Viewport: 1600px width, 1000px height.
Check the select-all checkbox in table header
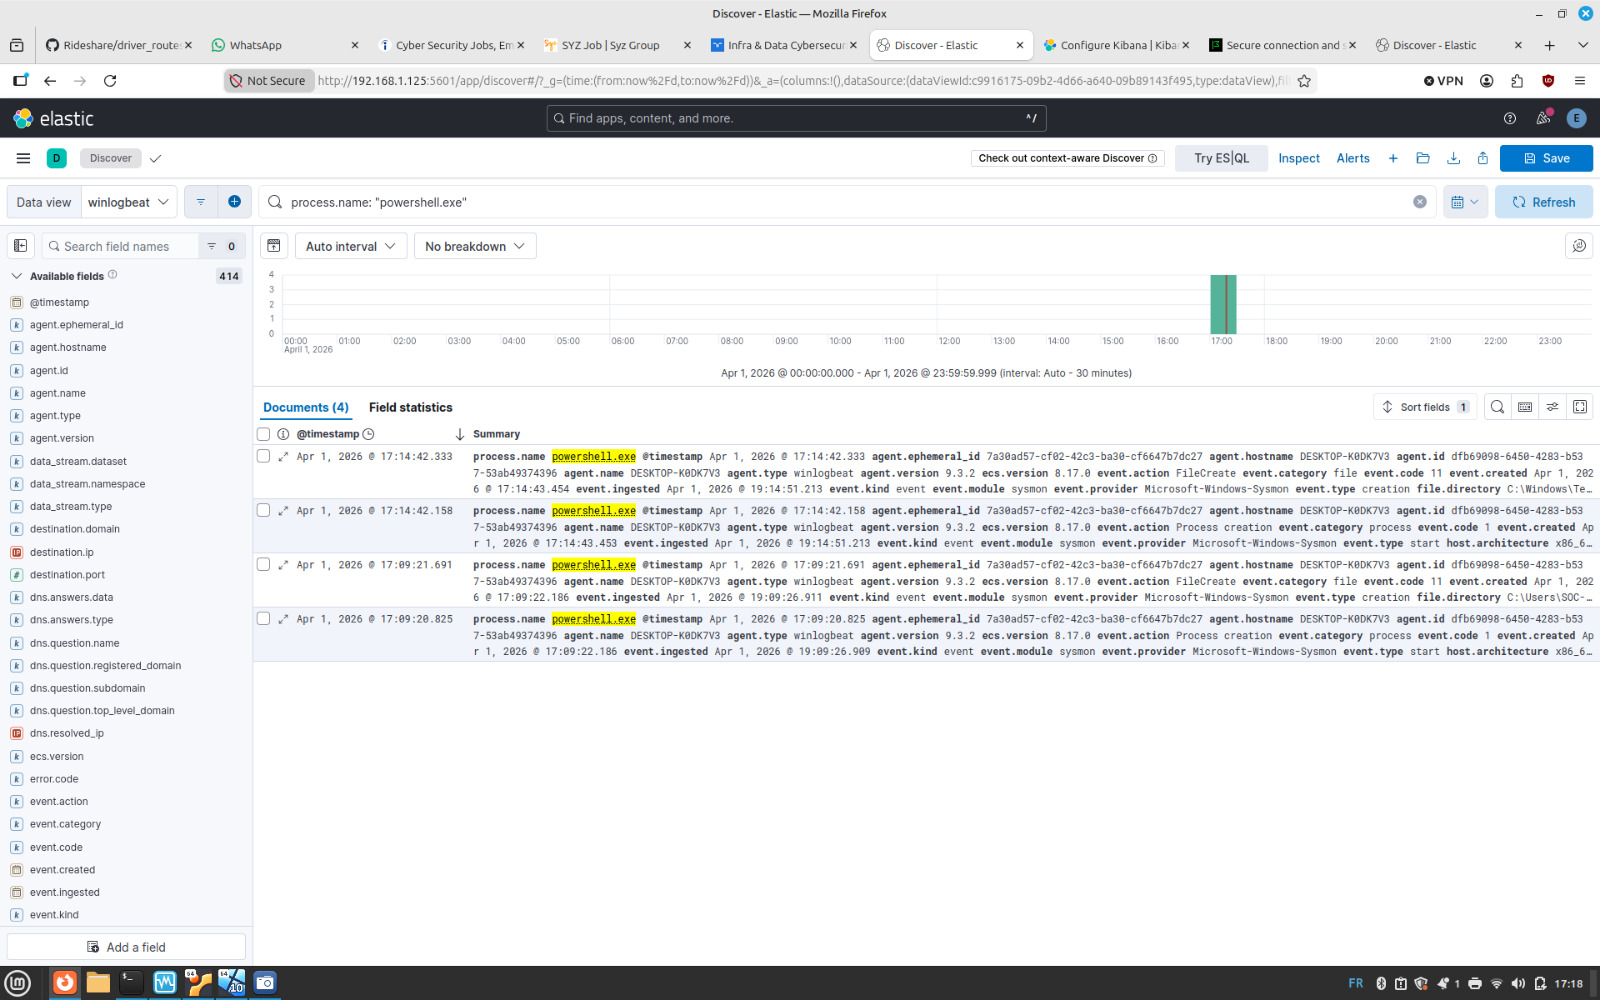(x=263, y=433)
